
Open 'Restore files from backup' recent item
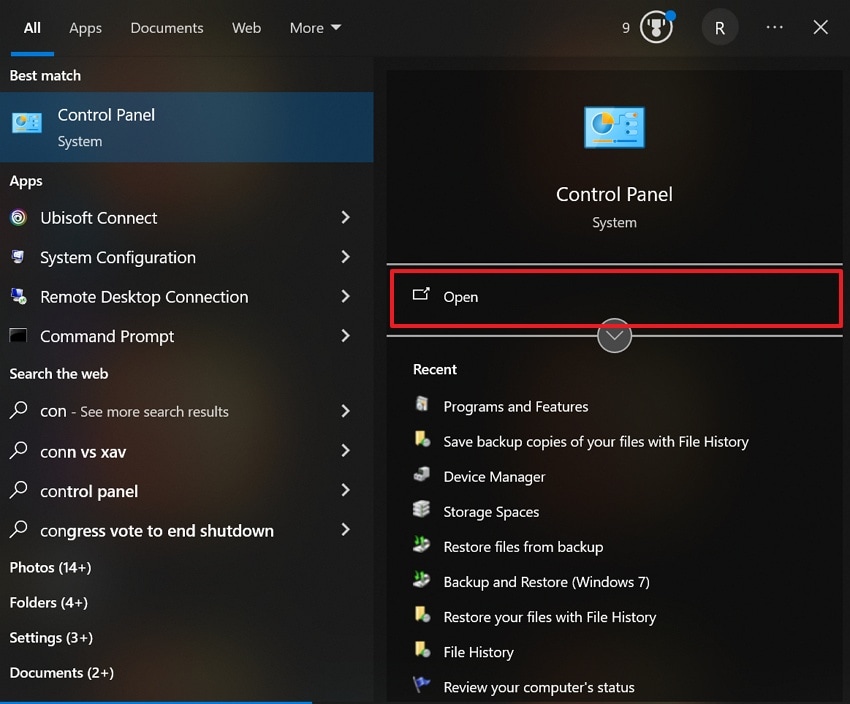(523, 547)
